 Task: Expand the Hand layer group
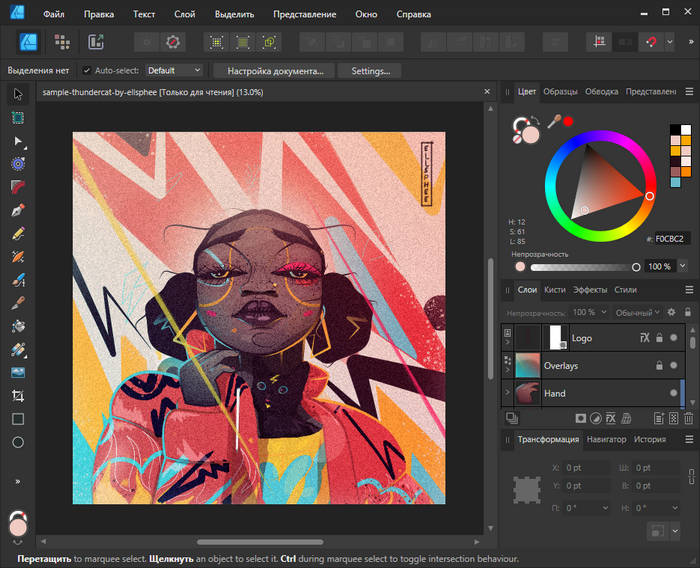click(508, 393)
